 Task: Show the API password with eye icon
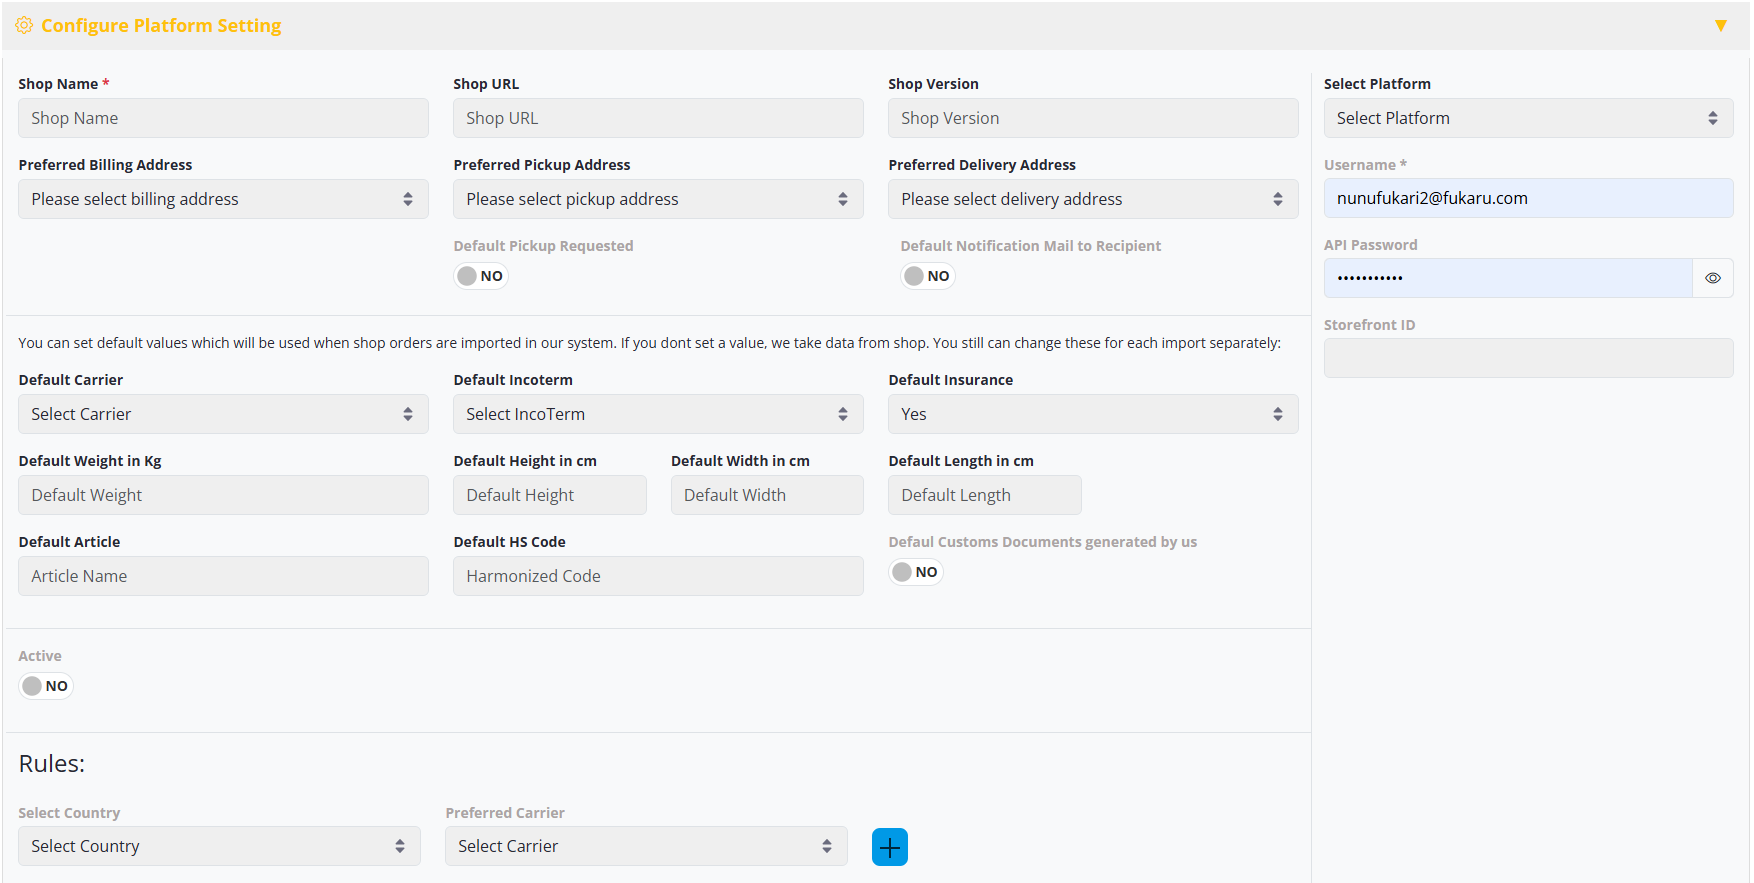1713,278
